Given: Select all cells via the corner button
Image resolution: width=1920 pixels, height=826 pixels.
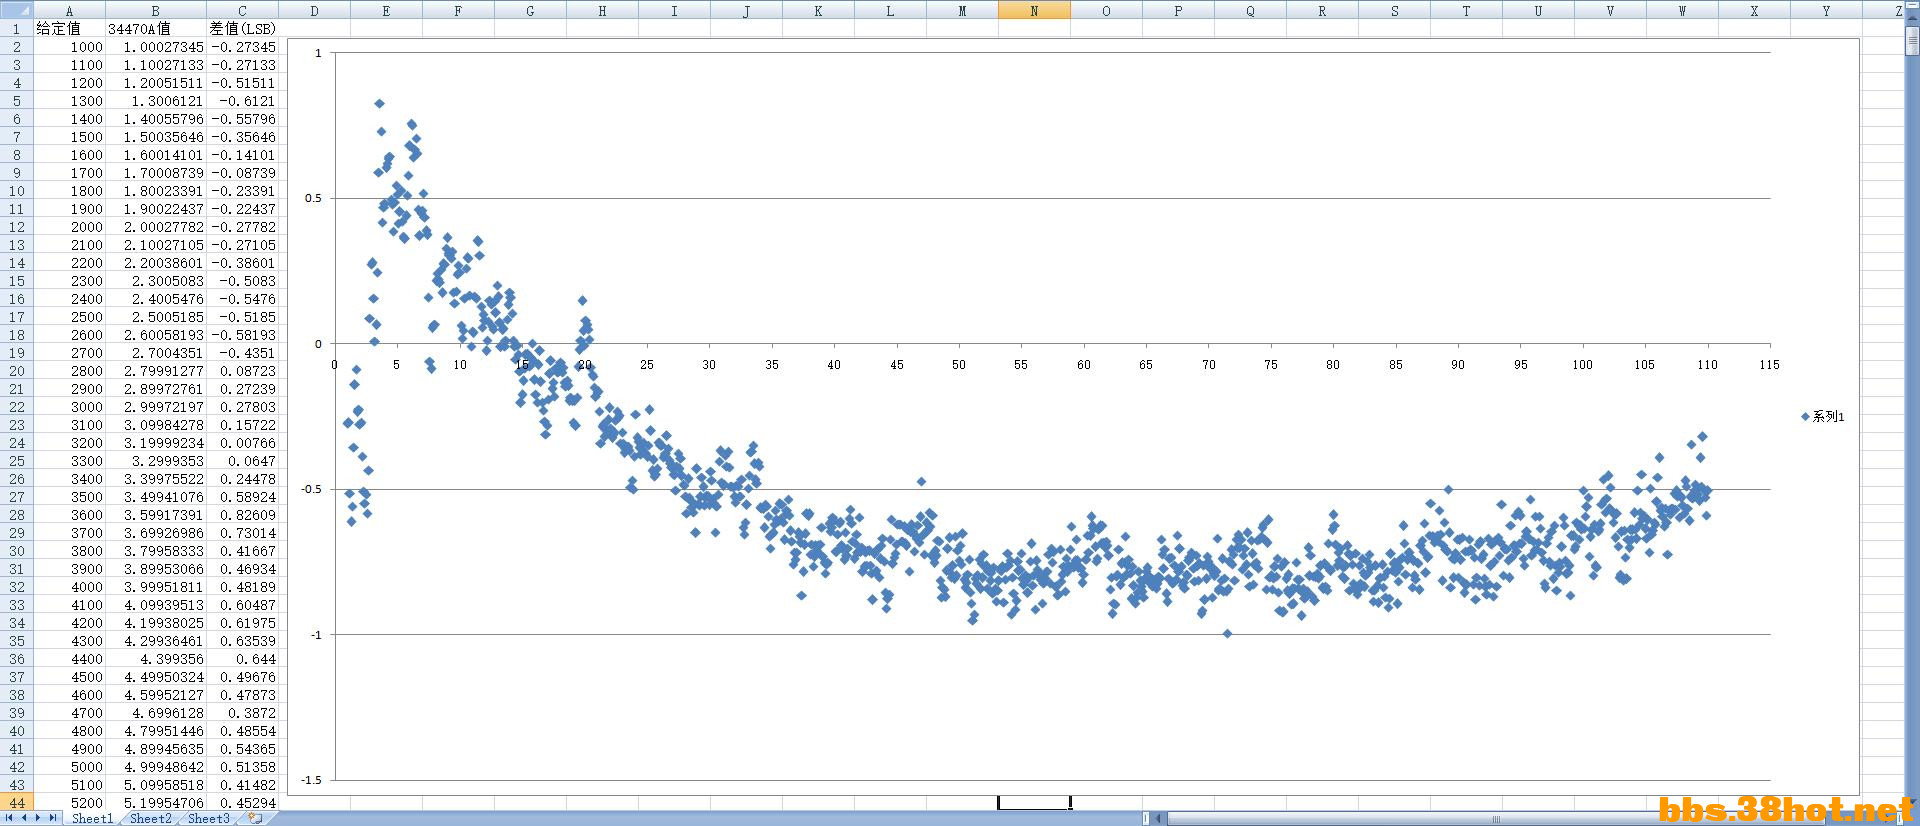Looking at the screenshot, I should coord(16,10).
